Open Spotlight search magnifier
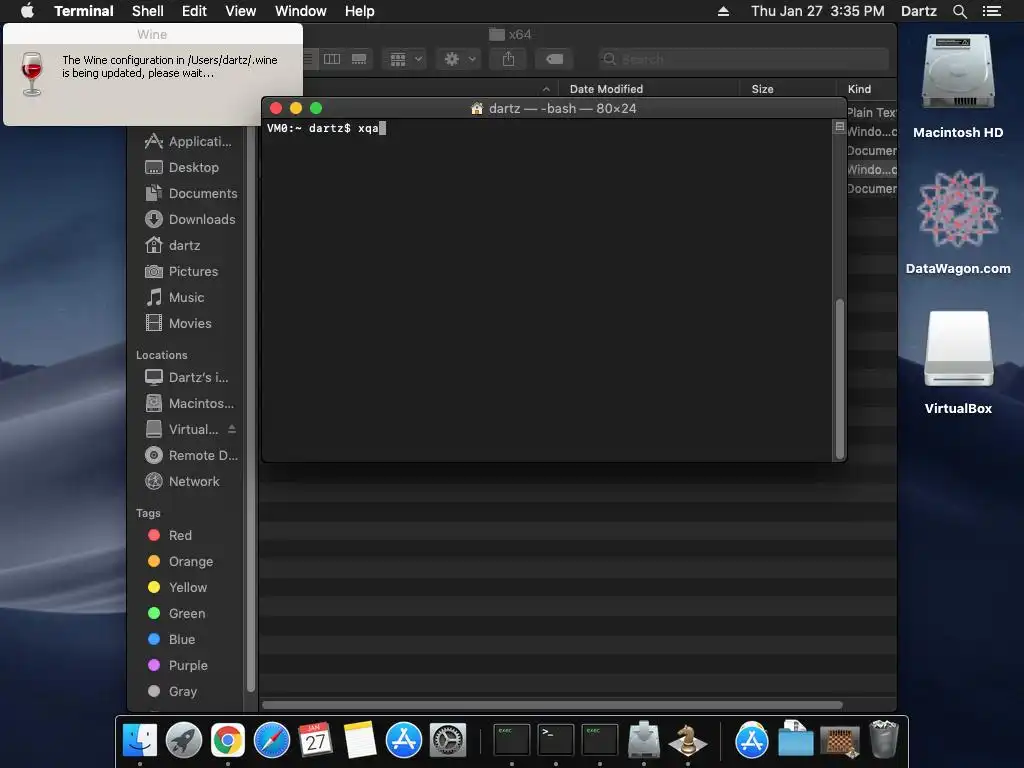 pyautogui.click(x=959, y=11)
